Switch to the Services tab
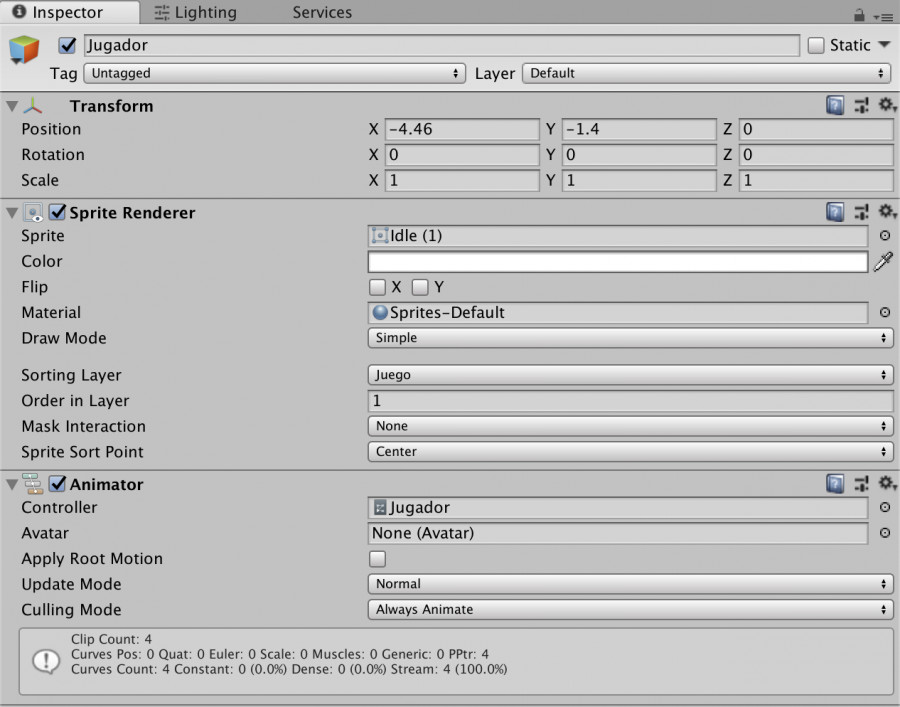The width and height of the screenshot is (900, 707). [322, 12]
